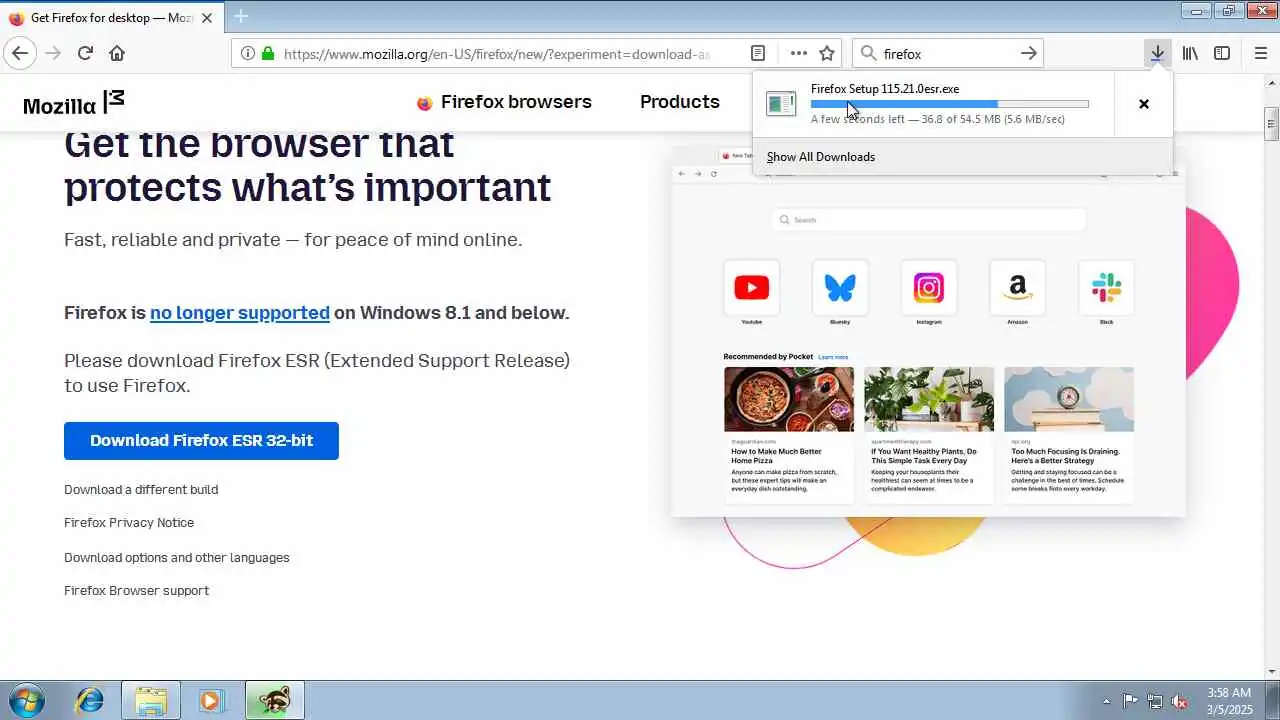Click Action Center flag tray icon
The image size is (1280, 720).
tap(1130, 701)
